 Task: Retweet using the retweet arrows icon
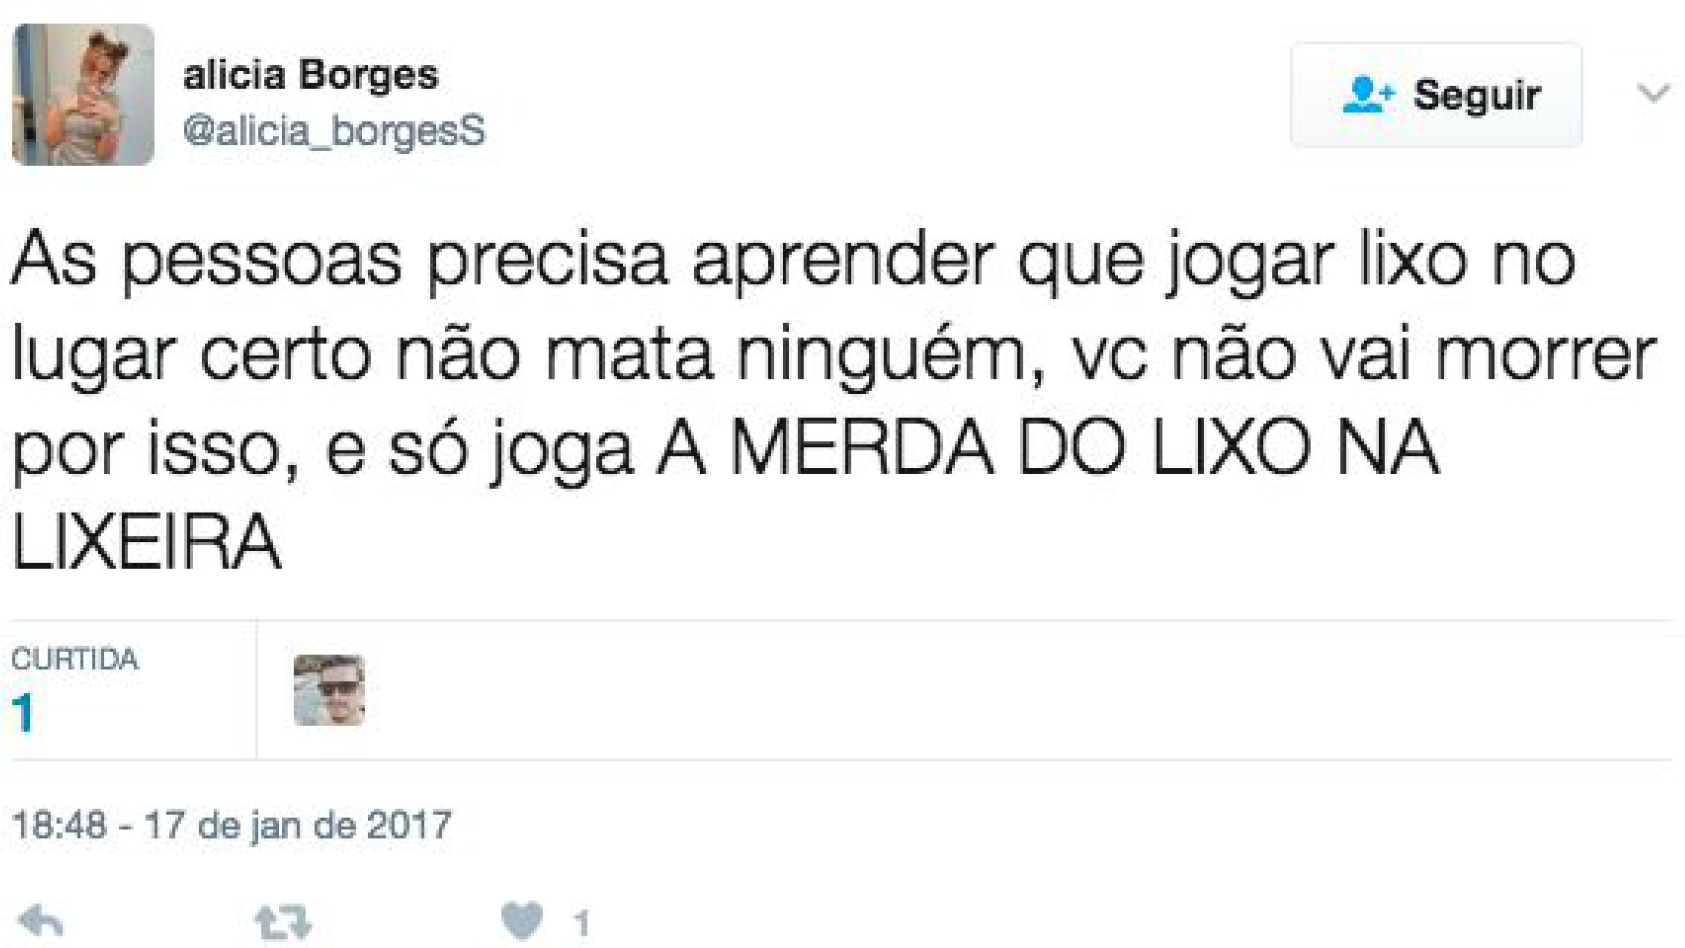283,922
